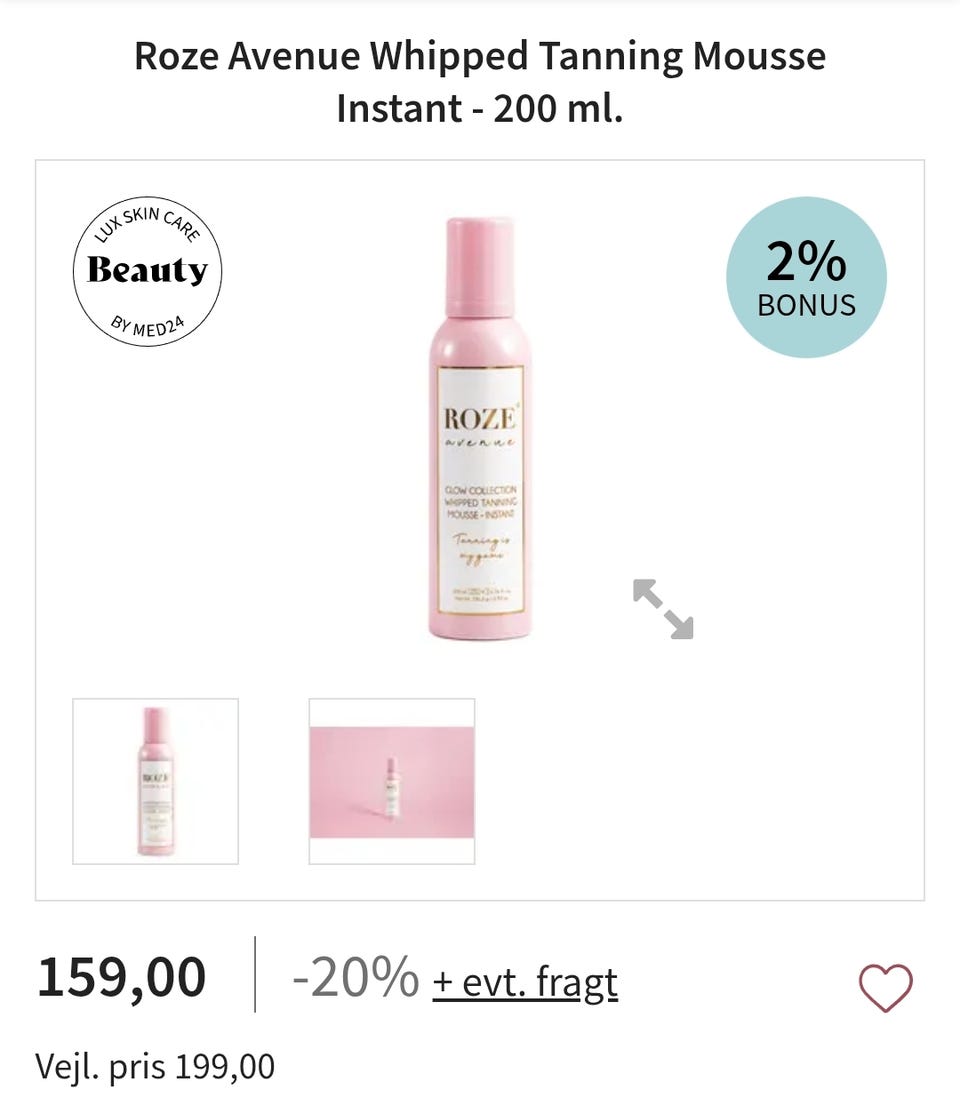960x1098 pixels.
Task: Click the -20% discount label
Action: pyautogui.click(x=356, y=977)
